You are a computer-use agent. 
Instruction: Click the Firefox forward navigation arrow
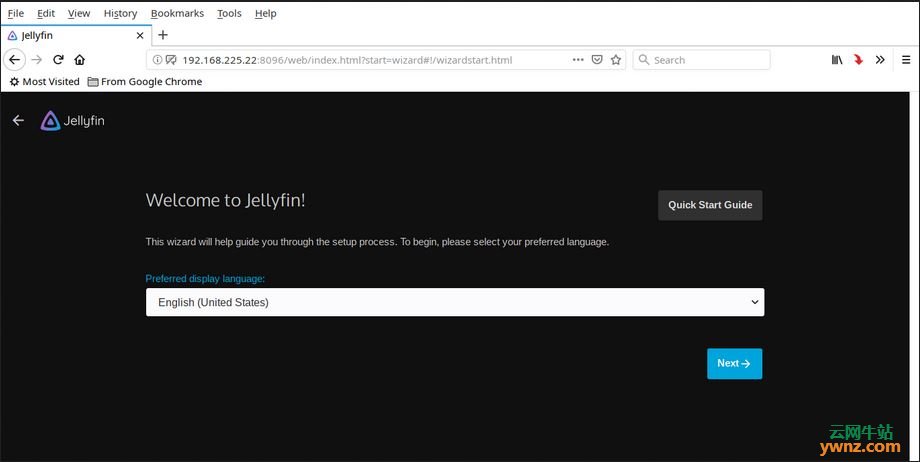point(37,60)
